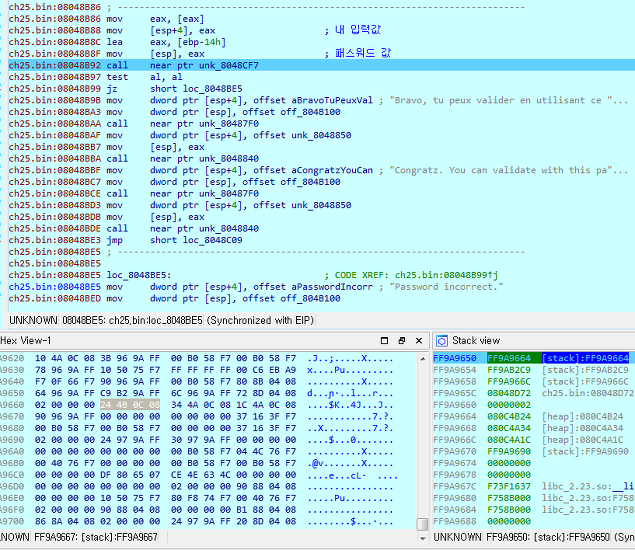Click [heap]:080C4B24 stack reference
This screenshot has height=550, width=635.
[582, 416]
